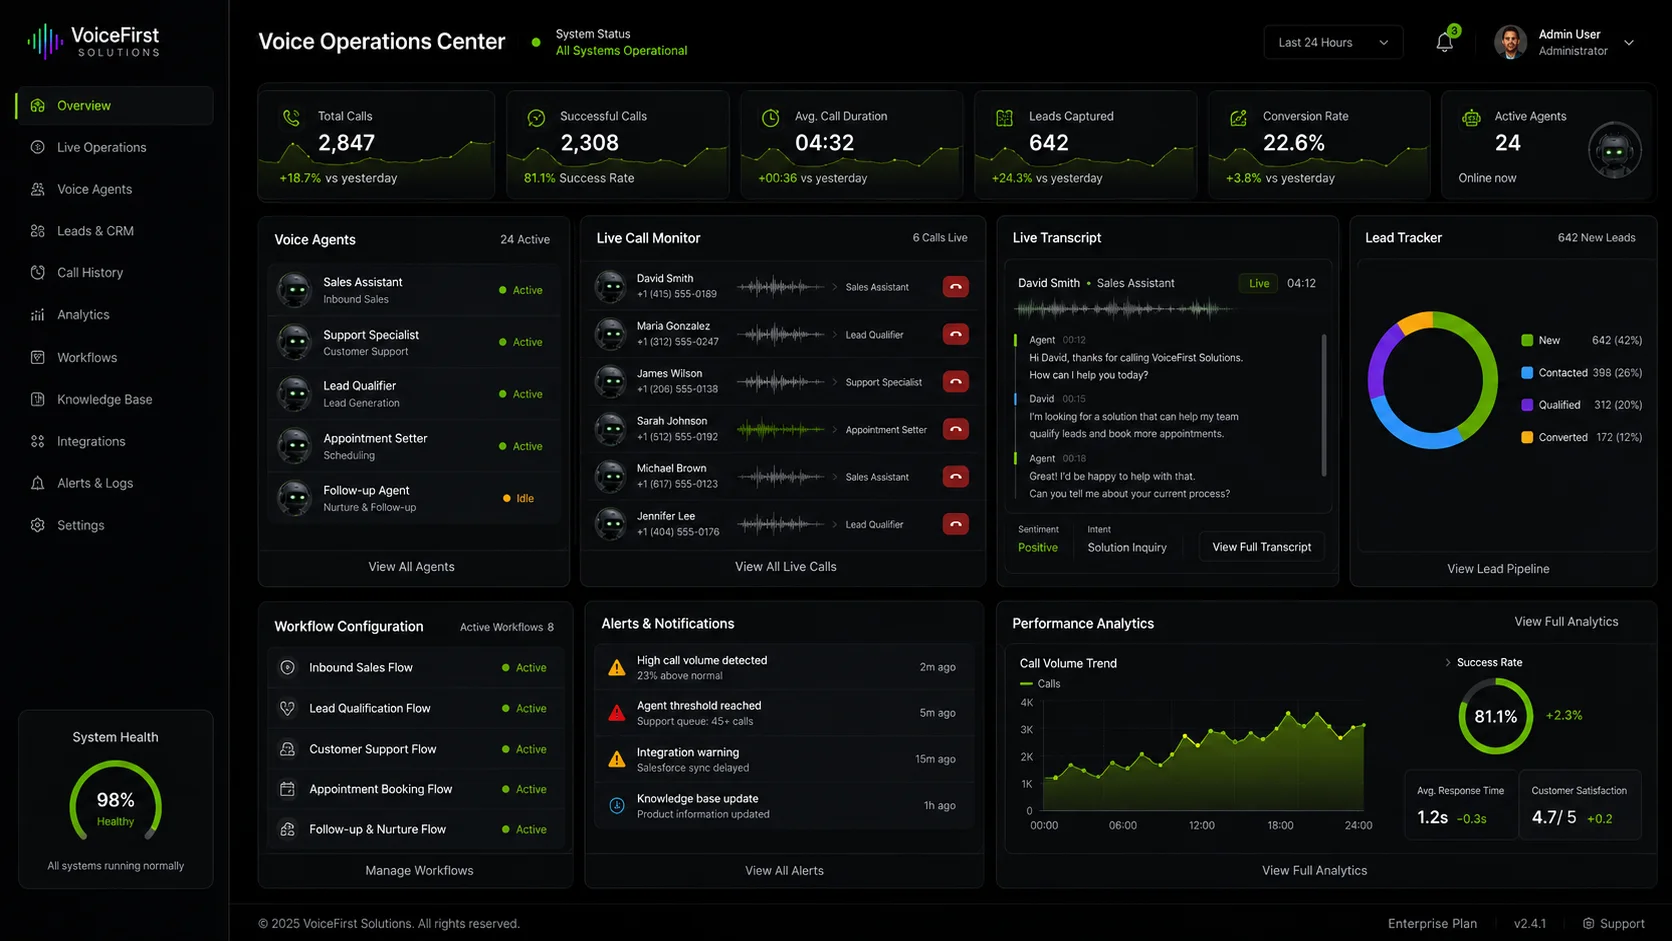Select the Qualified purple legend swatch
Image resolution: width=1672 pixels, height=941 pixels.
(1527, 405)
